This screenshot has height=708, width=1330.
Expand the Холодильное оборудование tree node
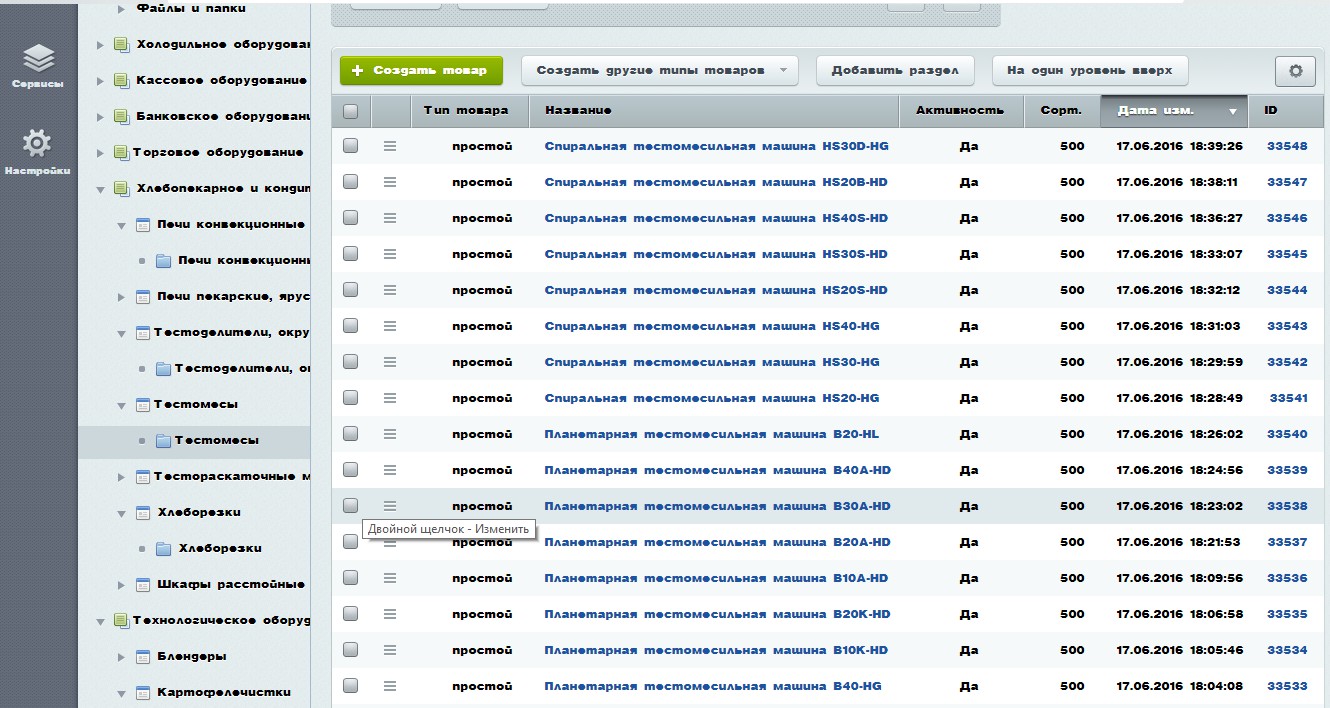(100, 44)
